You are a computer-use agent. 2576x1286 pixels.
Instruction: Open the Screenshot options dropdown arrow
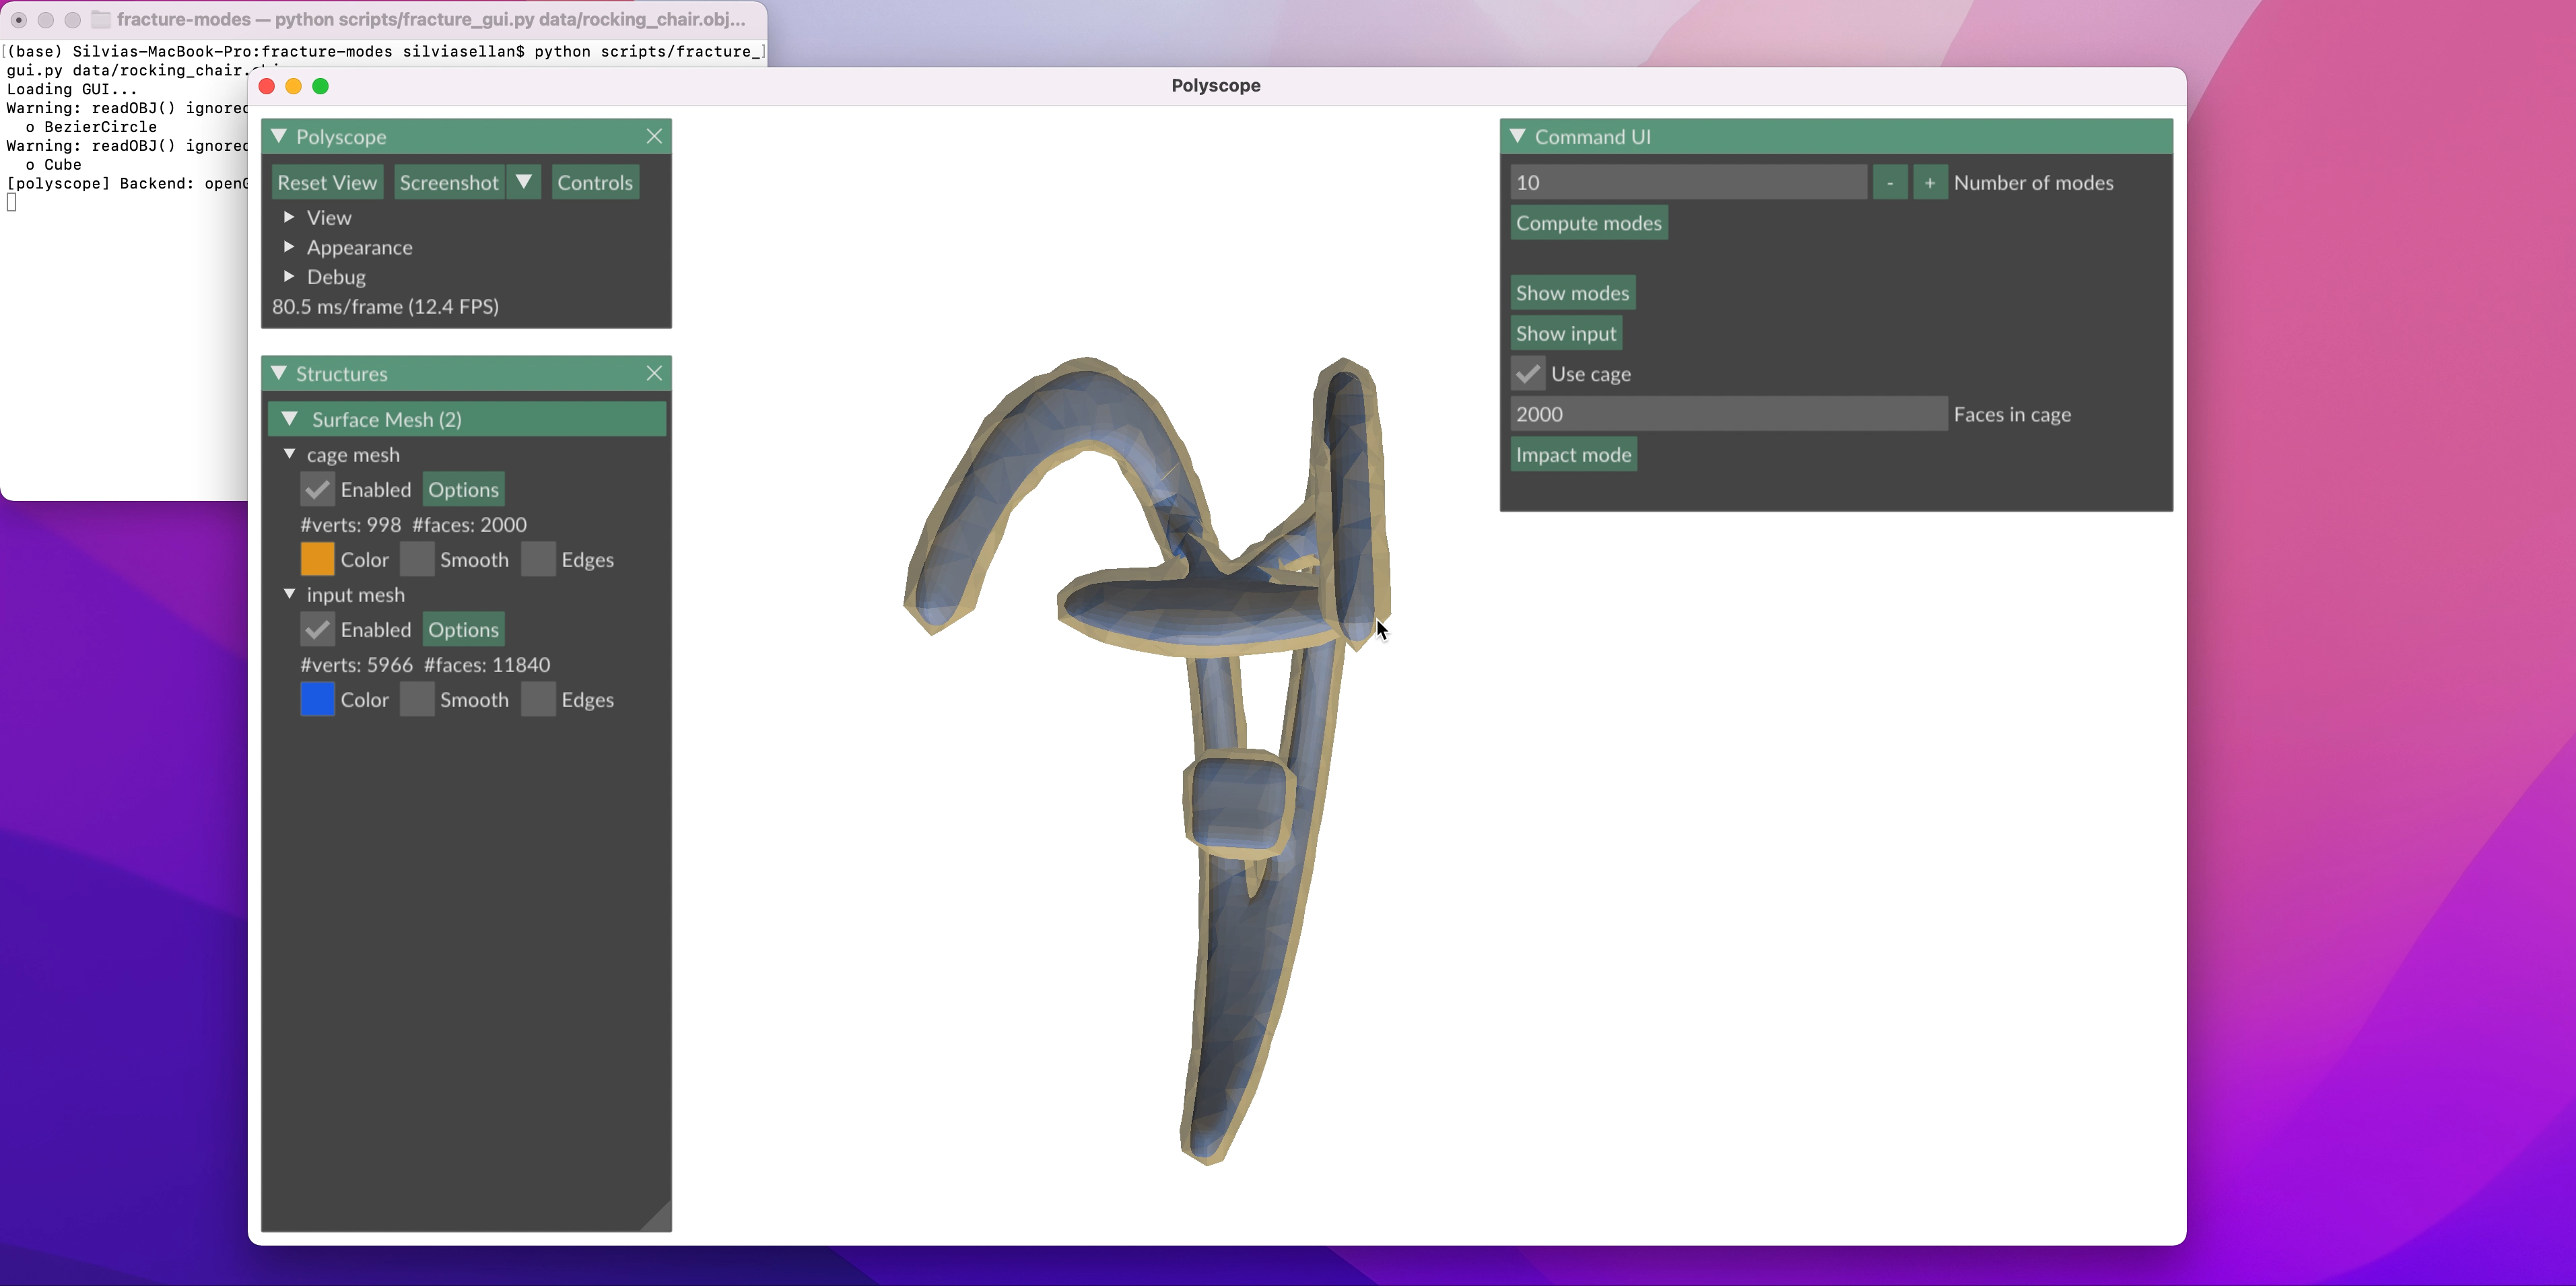coord(523,182)
